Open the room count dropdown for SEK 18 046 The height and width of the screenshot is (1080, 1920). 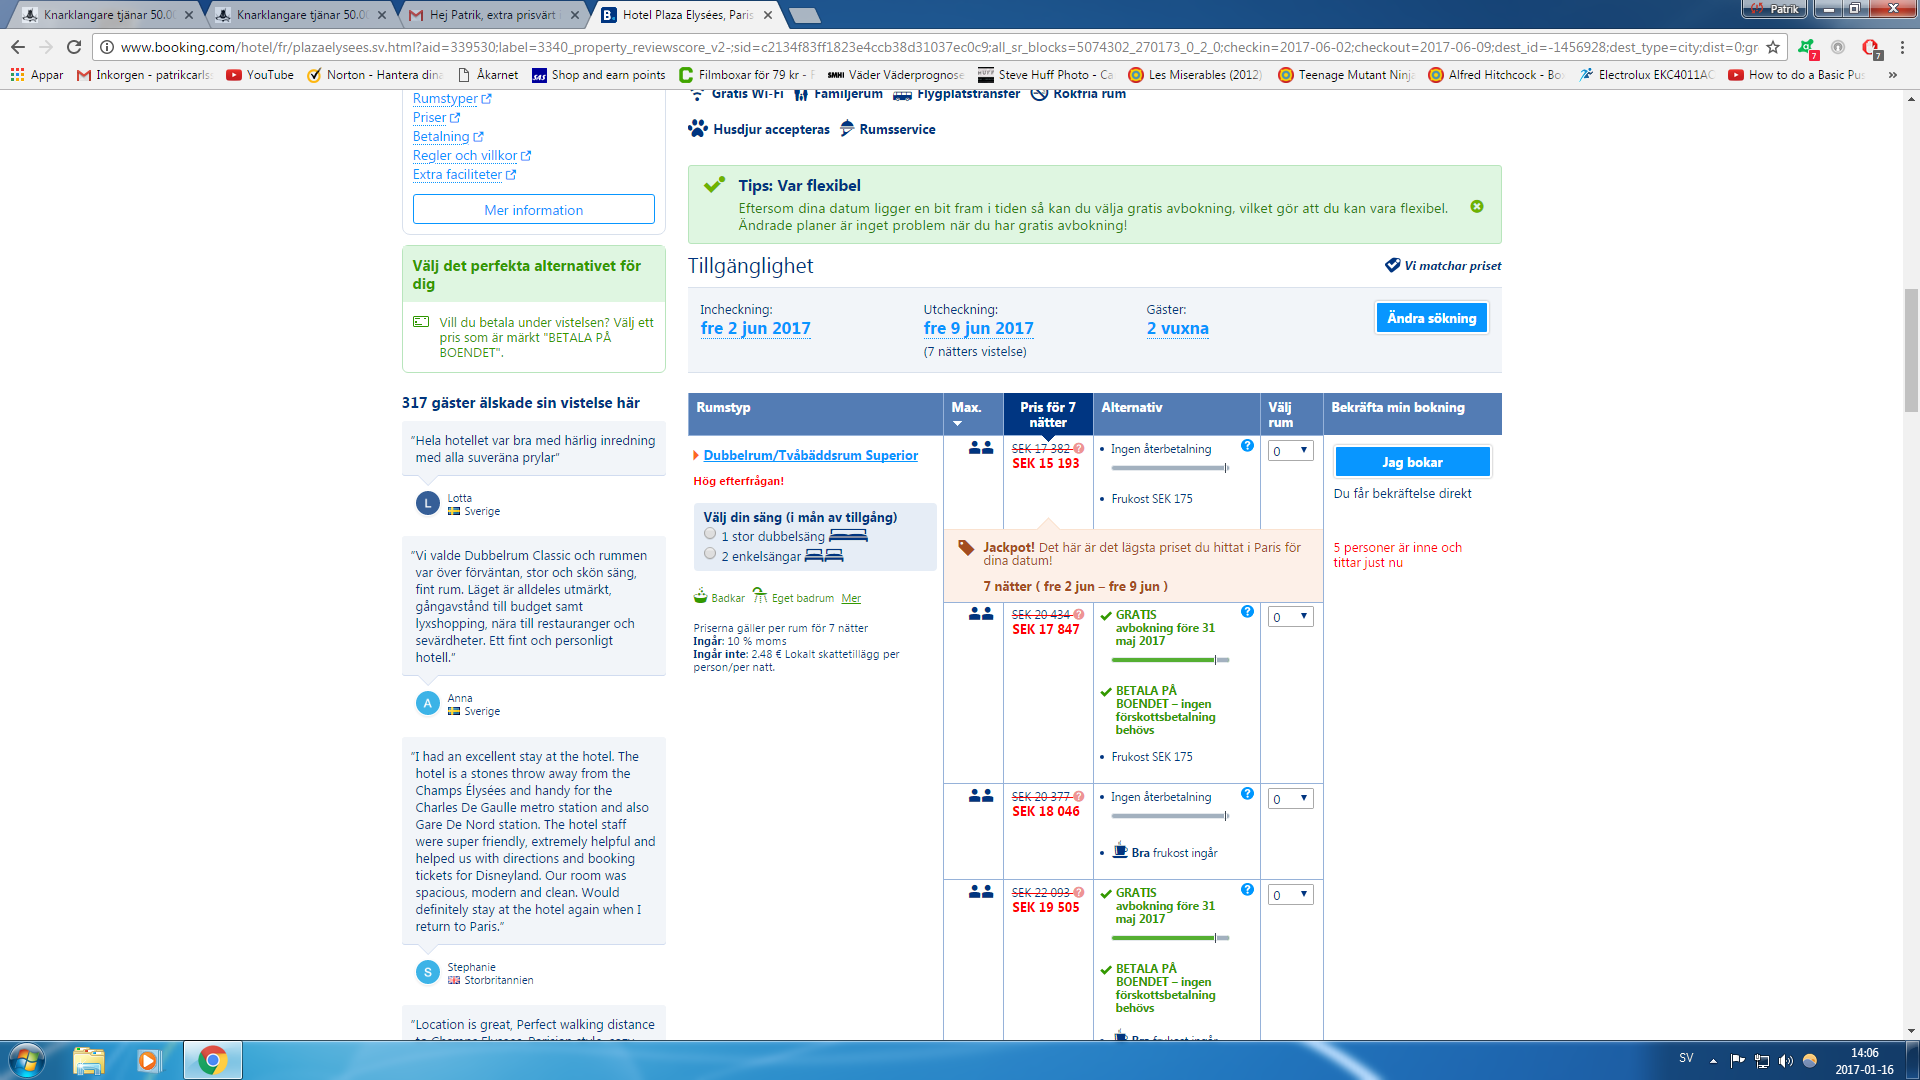(x=1290, y=799)
